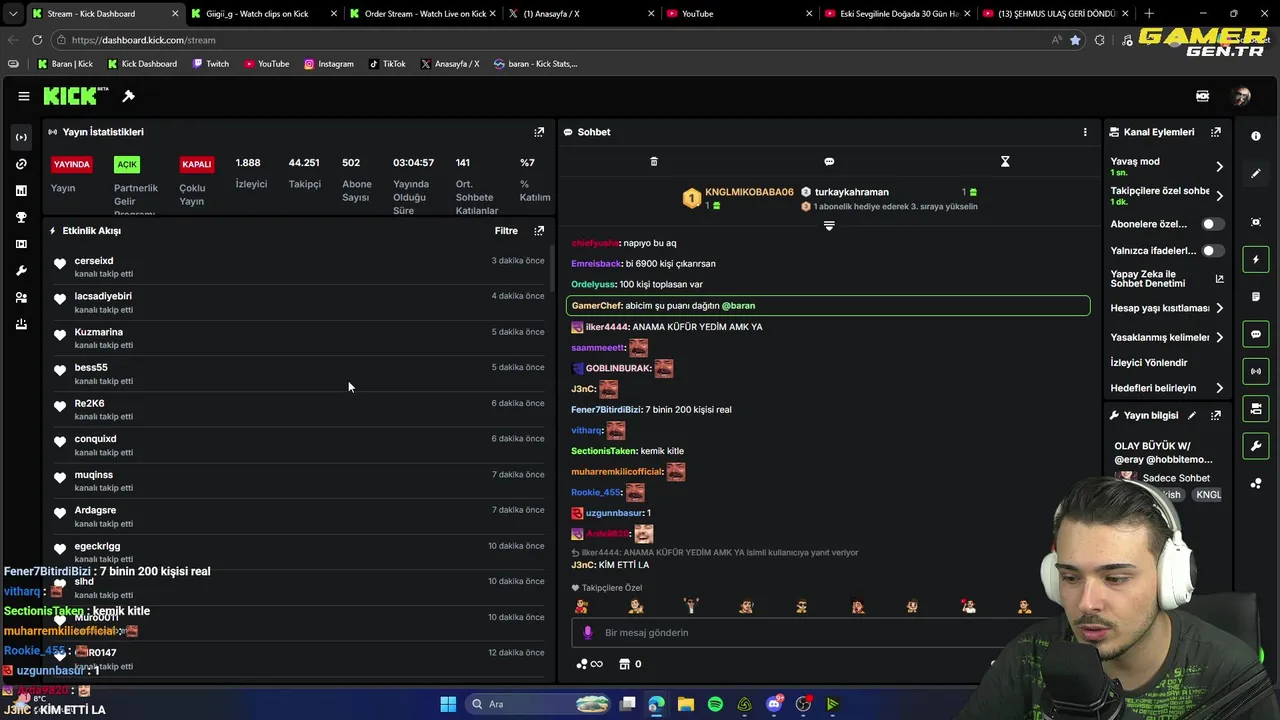Open the Twitch bookmark
The image size is (1280, 720).
point(210,64)
